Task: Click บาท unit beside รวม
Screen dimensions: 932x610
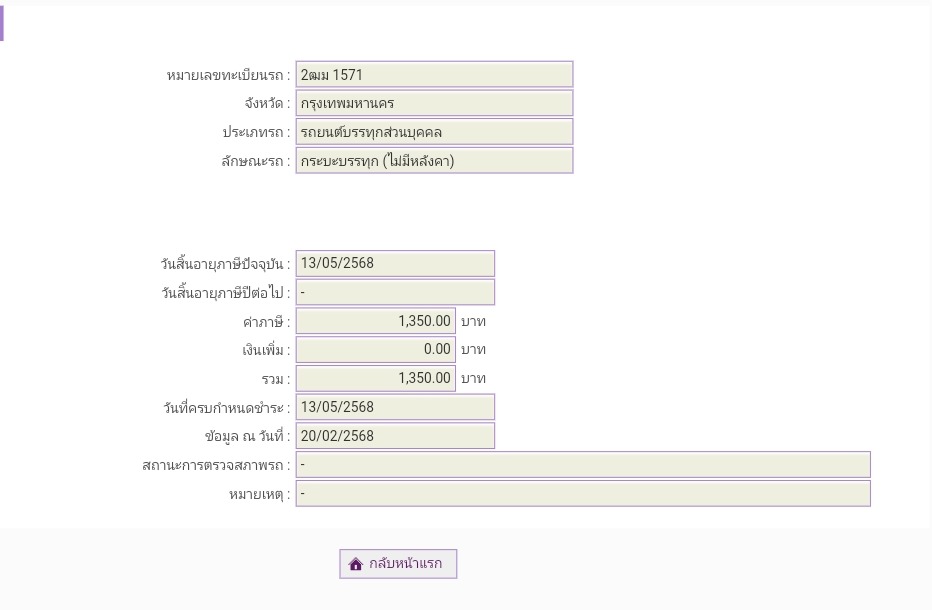Action: 473,379
